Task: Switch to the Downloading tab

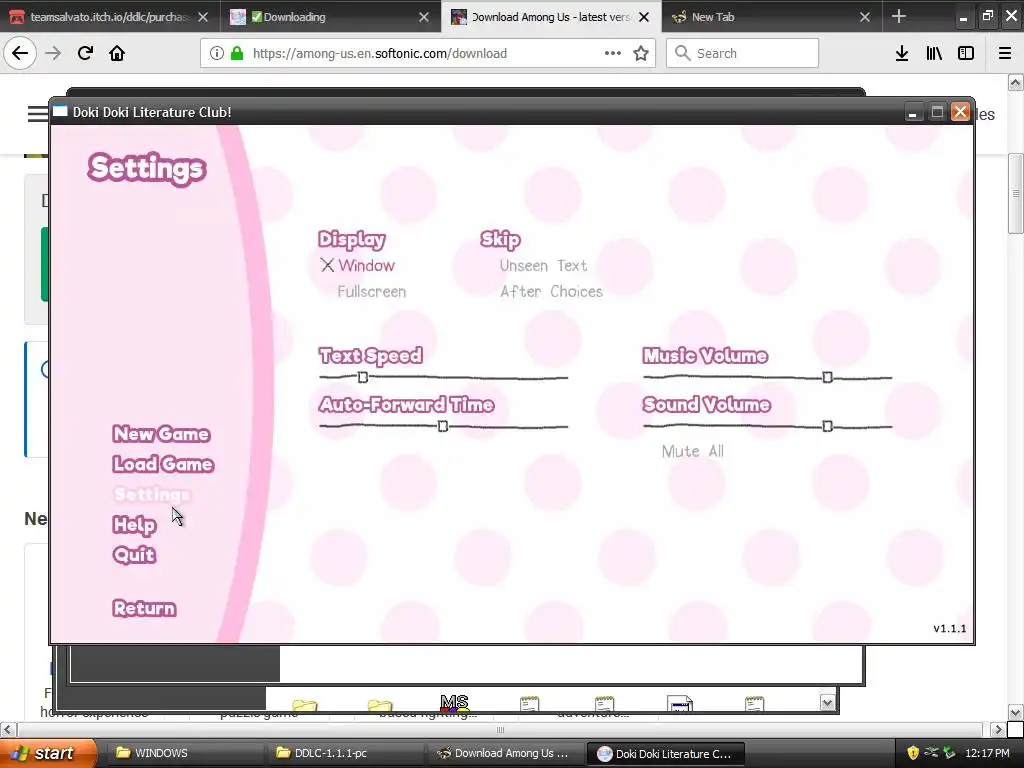Action: pyautogui.click(x=329, y=17)
